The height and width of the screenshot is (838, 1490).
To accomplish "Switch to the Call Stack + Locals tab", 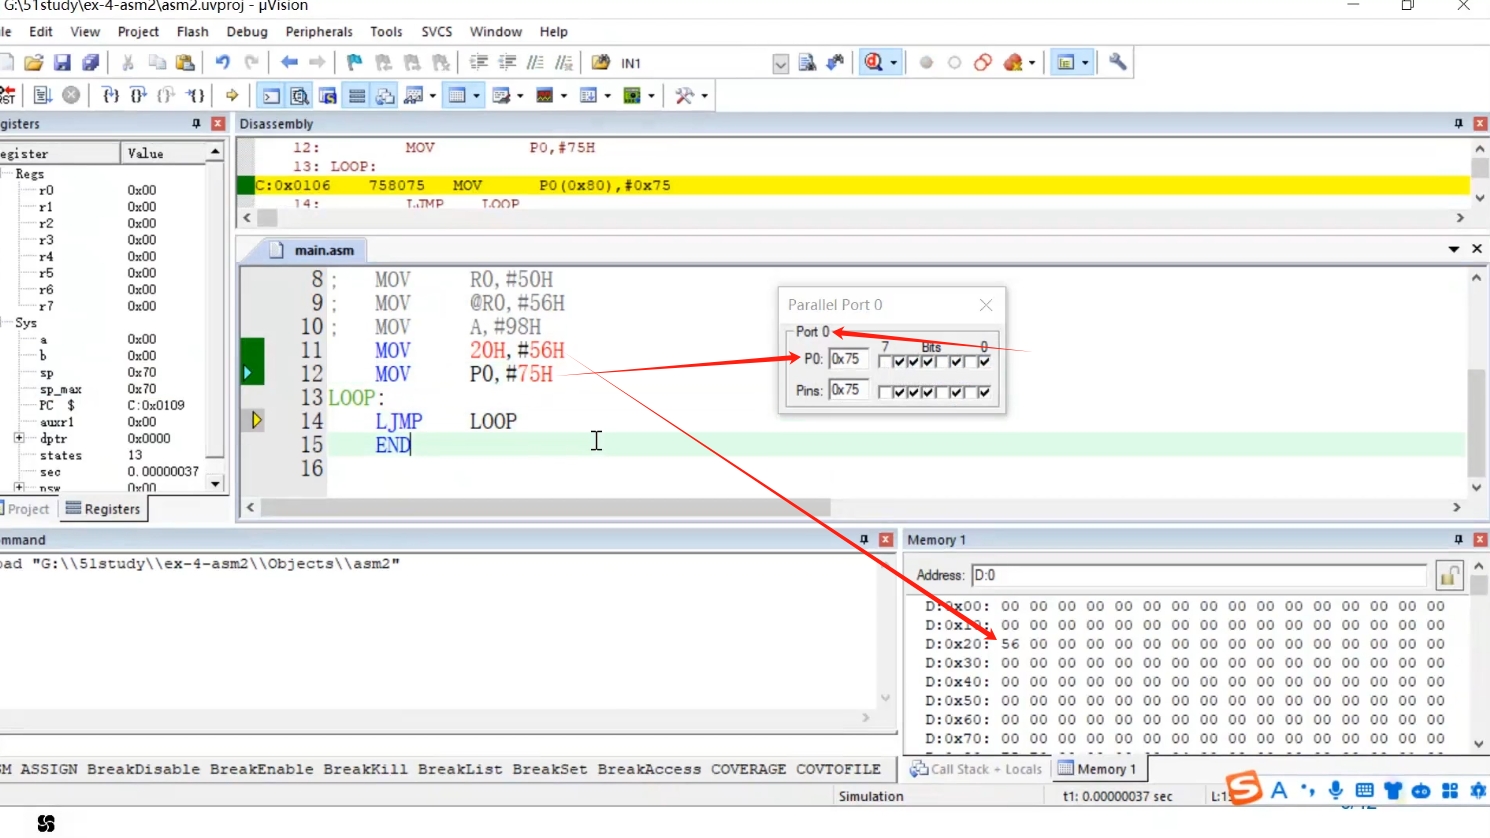I will [x=976, y=769].
